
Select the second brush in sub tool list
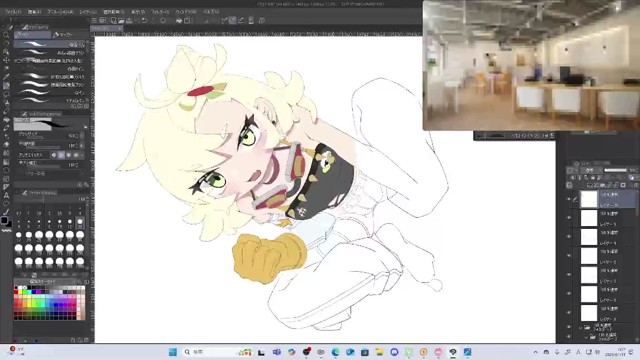tap(49, 53)
